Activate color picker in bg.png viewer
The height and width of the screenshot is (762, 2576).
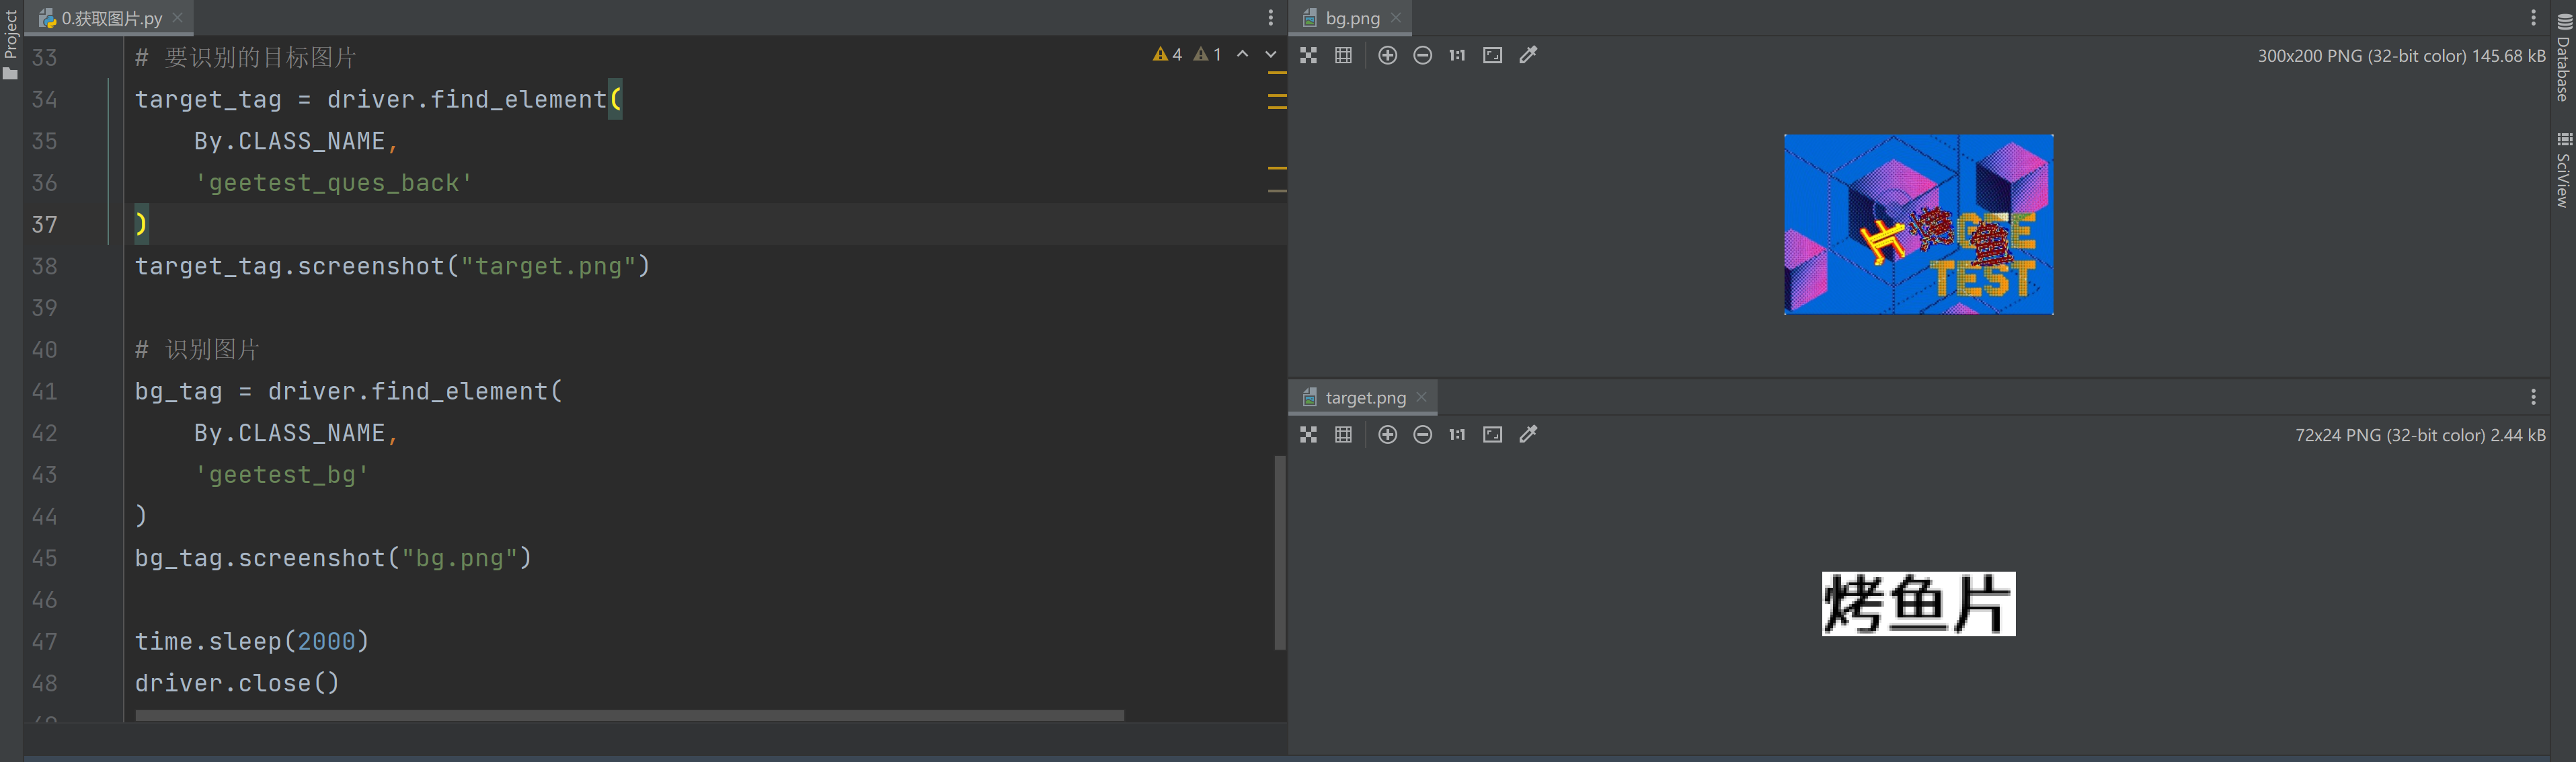[x=1528, y=56]
